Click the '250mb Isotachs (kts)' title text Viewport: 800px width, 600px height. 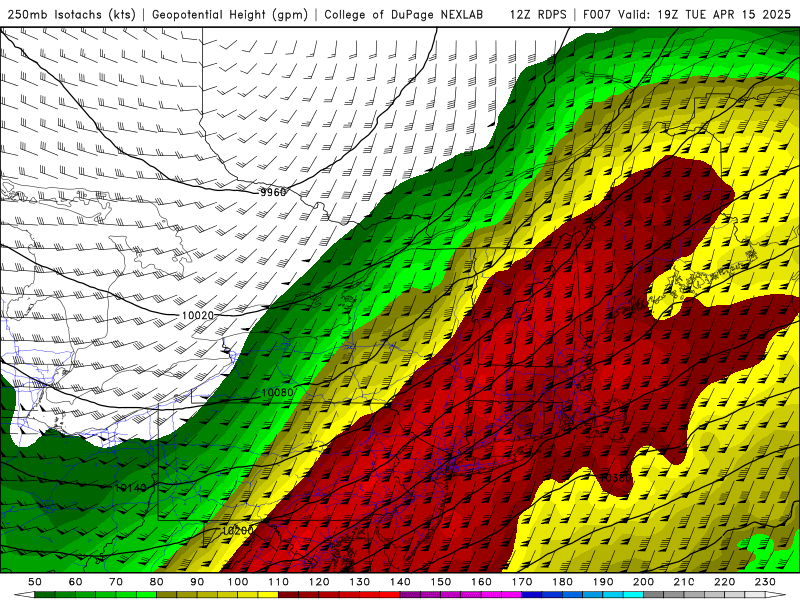[71, 15]
